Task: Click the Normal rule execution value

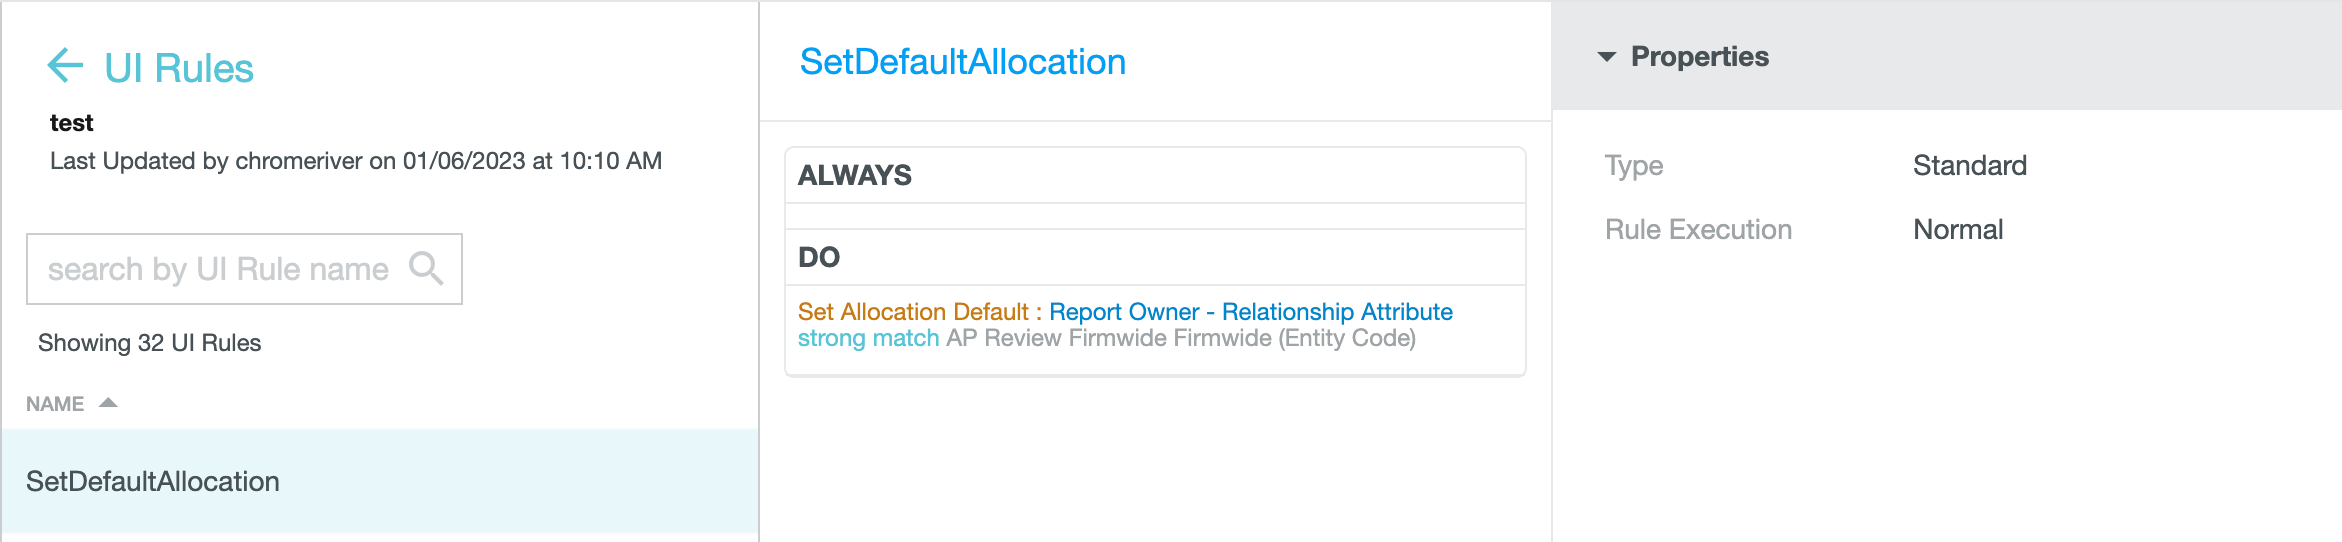Action: pyautogui.click(x=1957, y=229)
